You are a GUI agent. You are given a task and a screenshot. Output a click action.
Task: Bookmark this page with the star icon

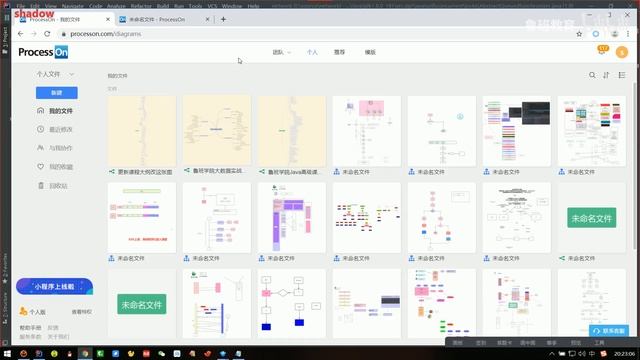[579, 34]
